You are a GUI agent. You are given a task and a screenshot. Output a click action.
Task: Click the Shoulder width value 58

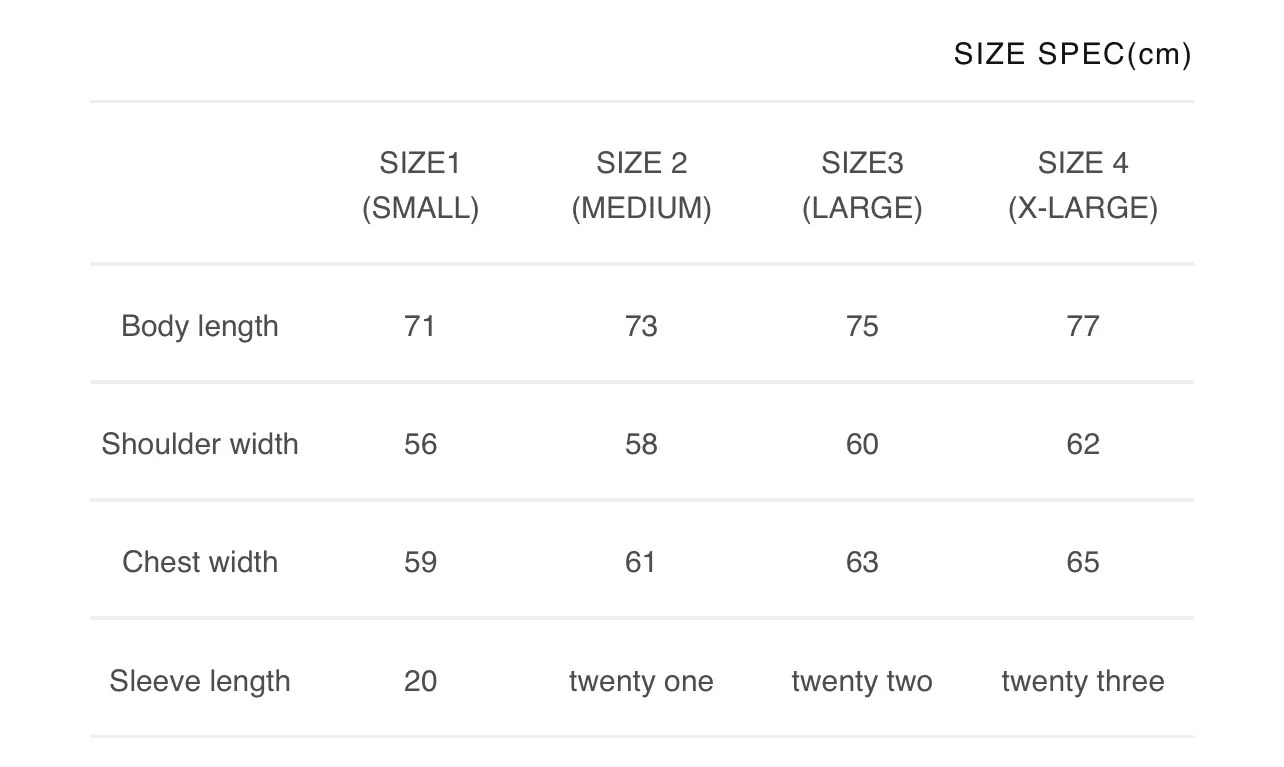[641, 444]
